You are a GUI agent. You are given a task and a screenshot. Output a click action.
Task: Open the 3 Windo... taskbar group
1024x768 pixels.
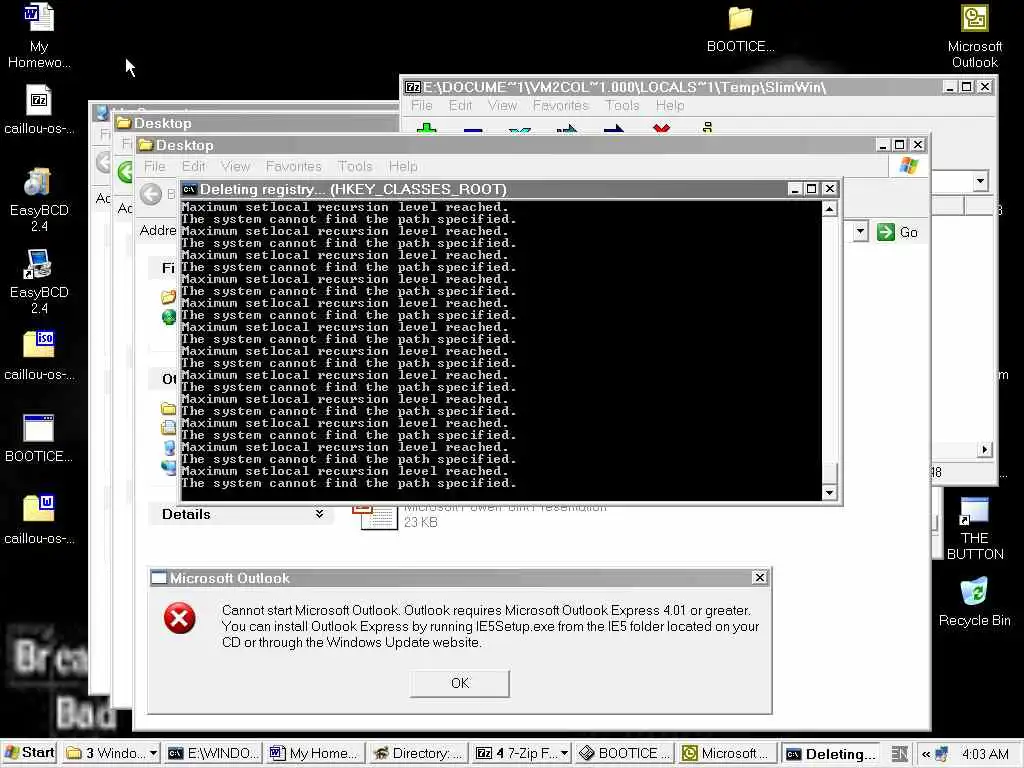click(112, 754)
